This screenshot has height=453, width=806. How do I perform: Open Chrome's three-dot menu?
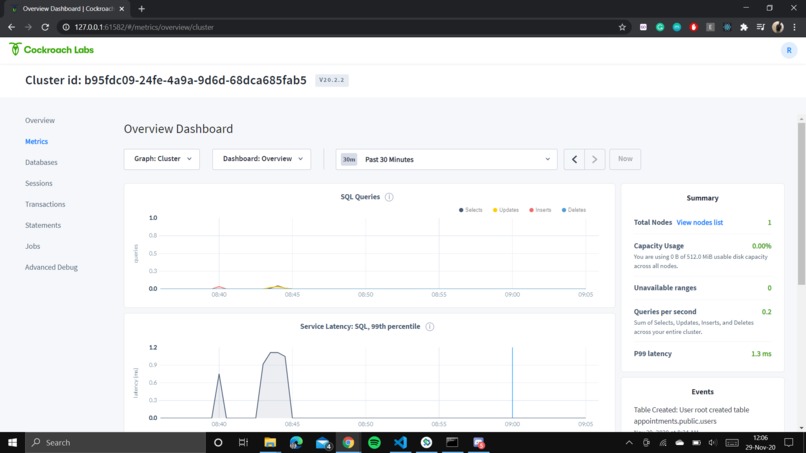tap(795, 27)
